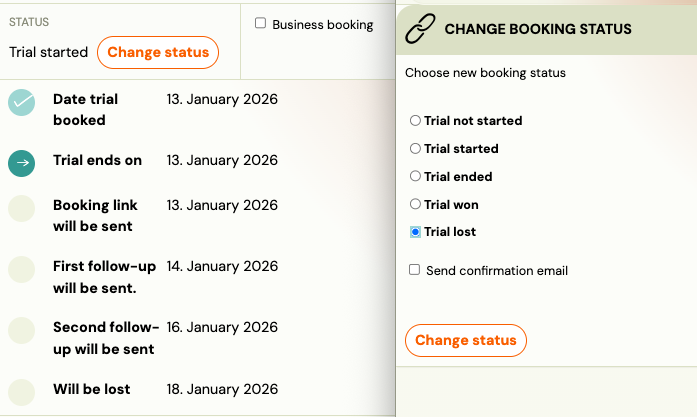Select the Trial lost radio button
This screenshot has height=417, width=697.
pyautogui.click(x=416, y=232)
